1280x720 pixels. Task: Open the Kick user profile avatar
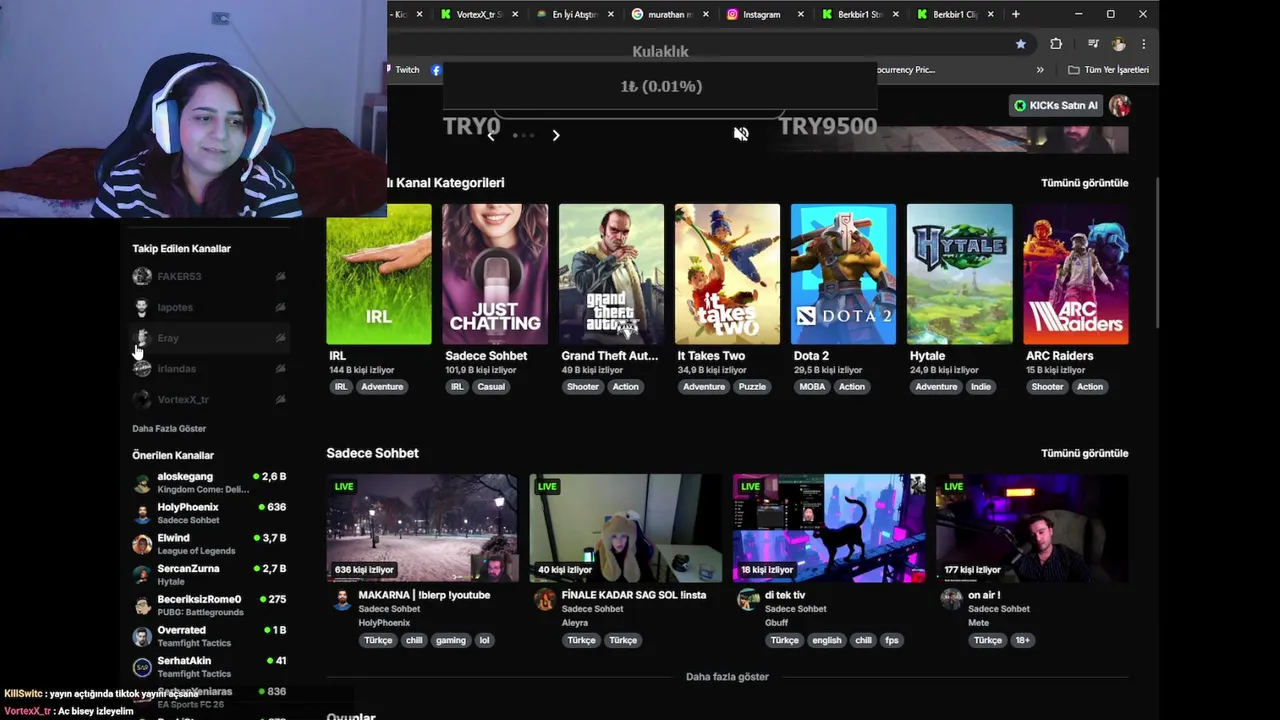point(1120,105)
